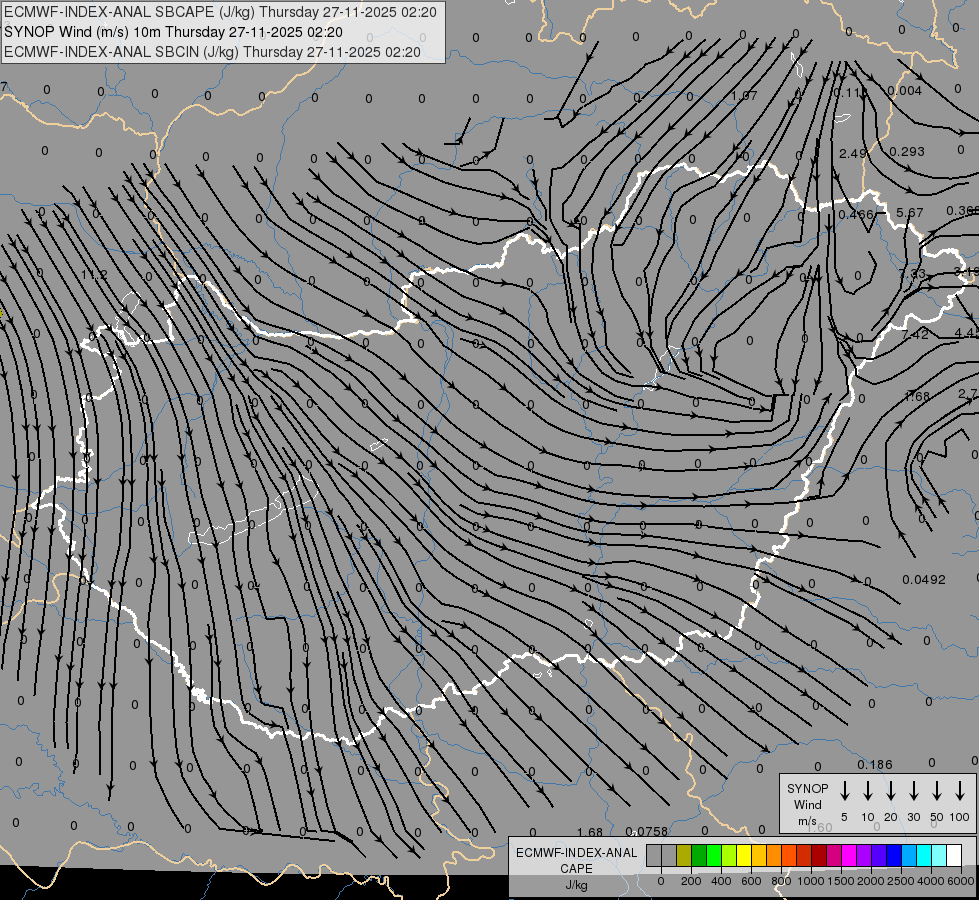Pick the dark green CAPE swatch
979x900 pixels.
pyautogui.click(x=699, y=855)
